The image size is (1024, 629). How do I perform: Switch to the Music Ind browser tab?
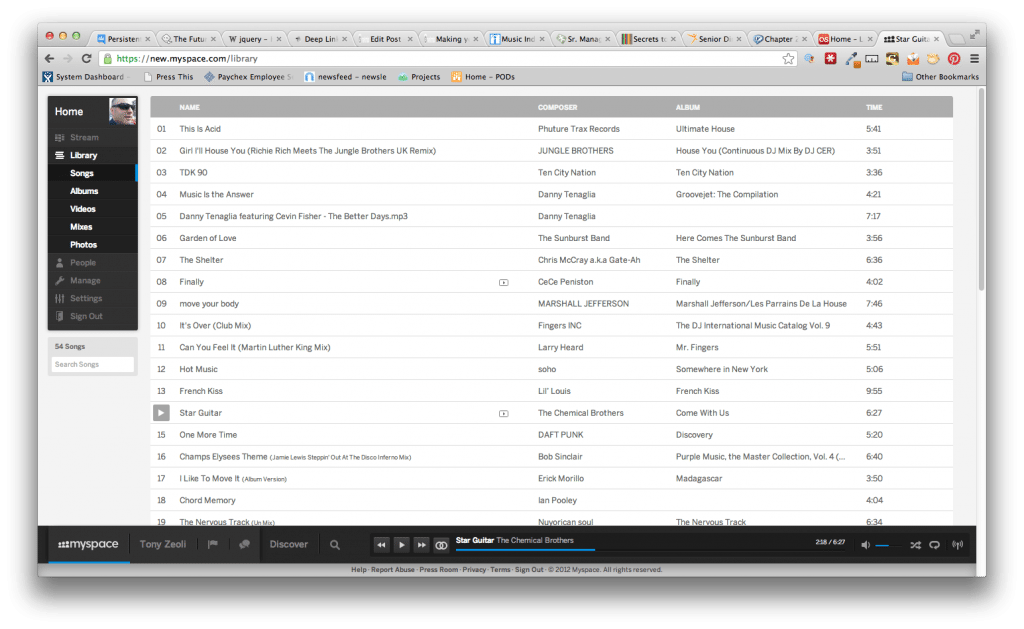point(517,39)
